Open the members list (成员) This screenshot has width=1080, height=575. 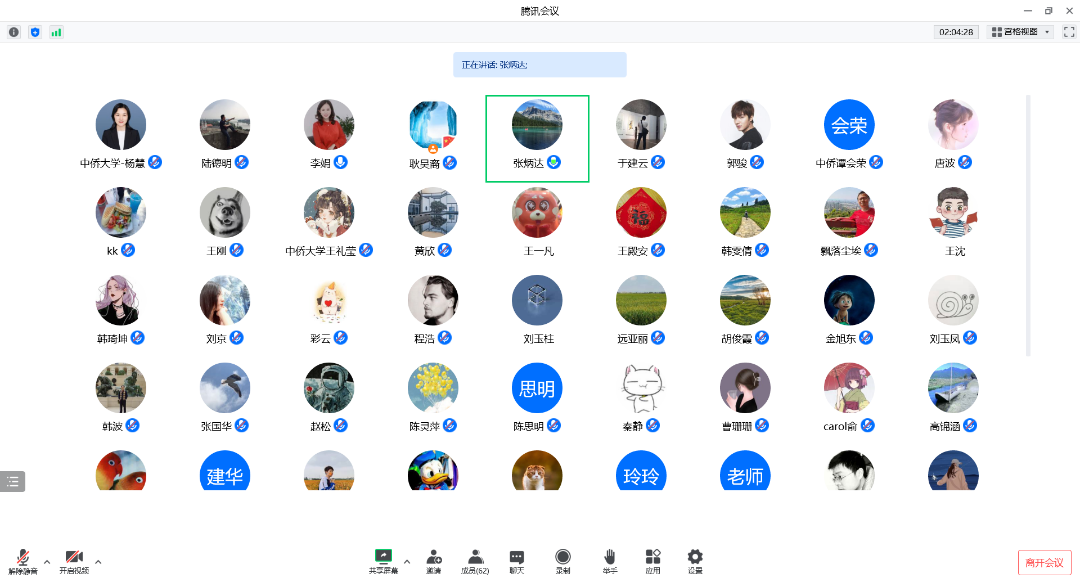[x=475, y=559]
